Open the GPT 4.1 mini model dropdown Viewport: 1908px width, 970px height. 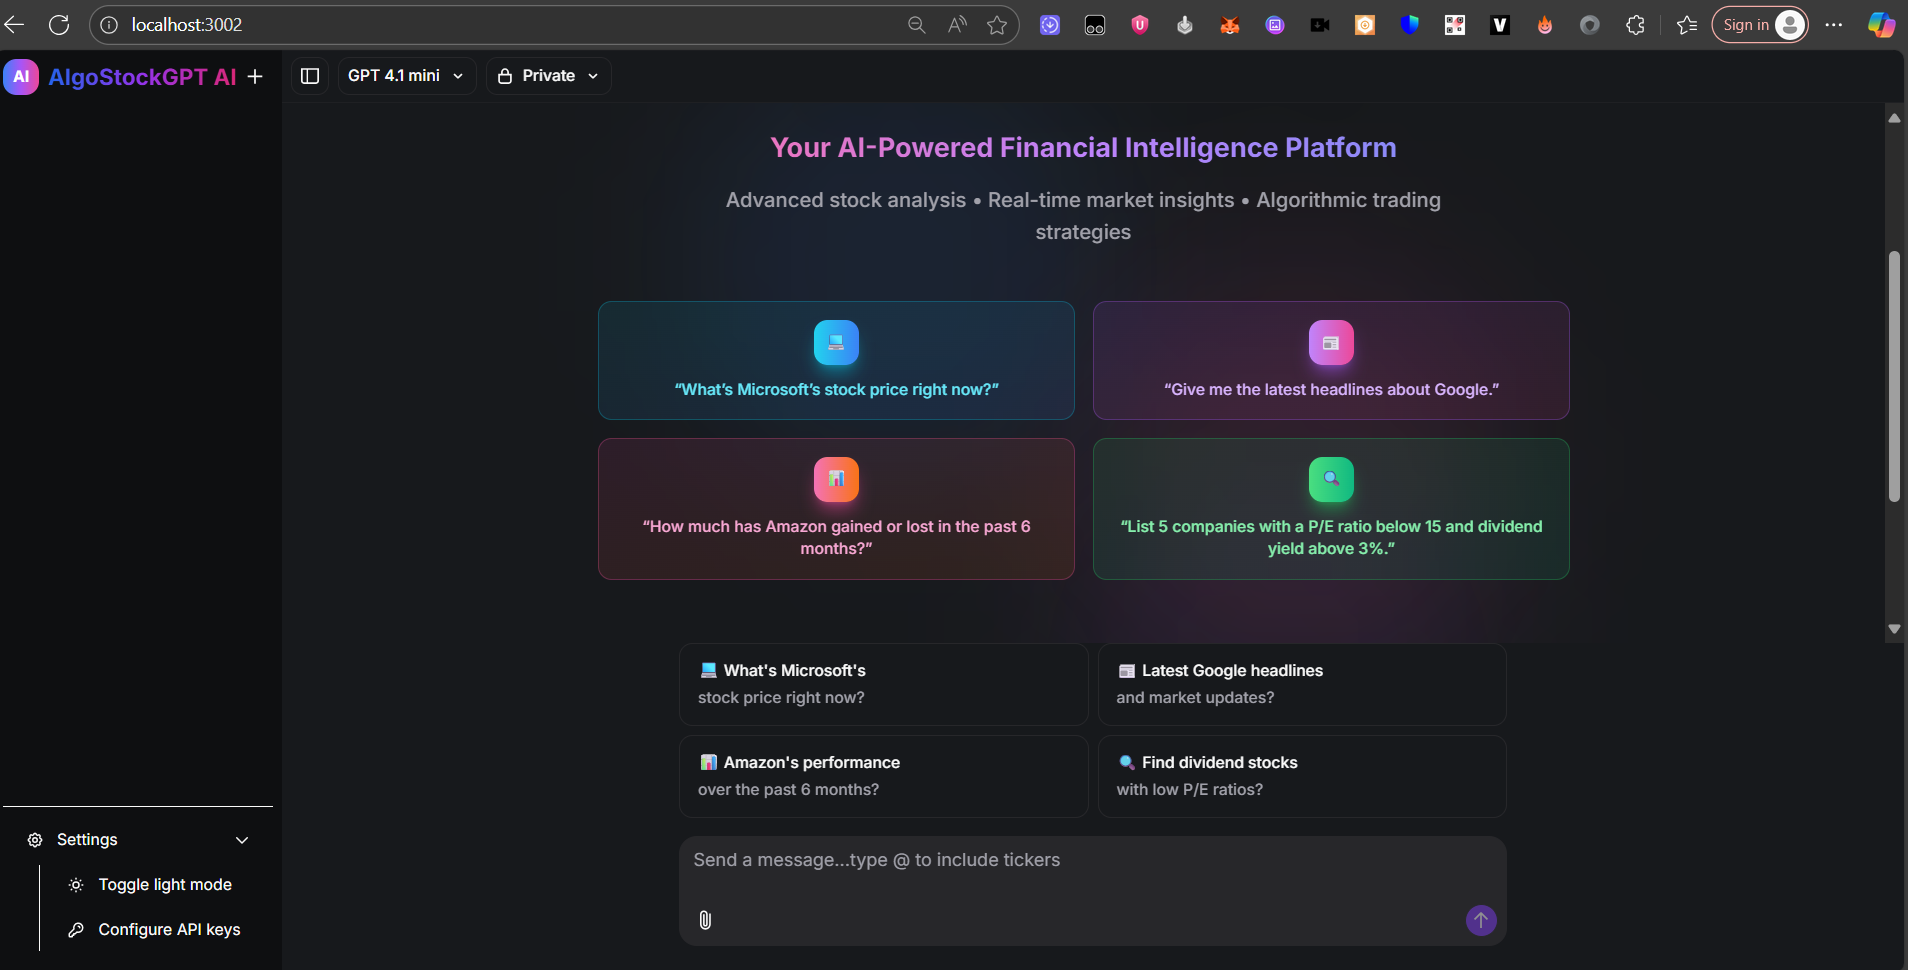pyautogui.click(x=406, y=76)
